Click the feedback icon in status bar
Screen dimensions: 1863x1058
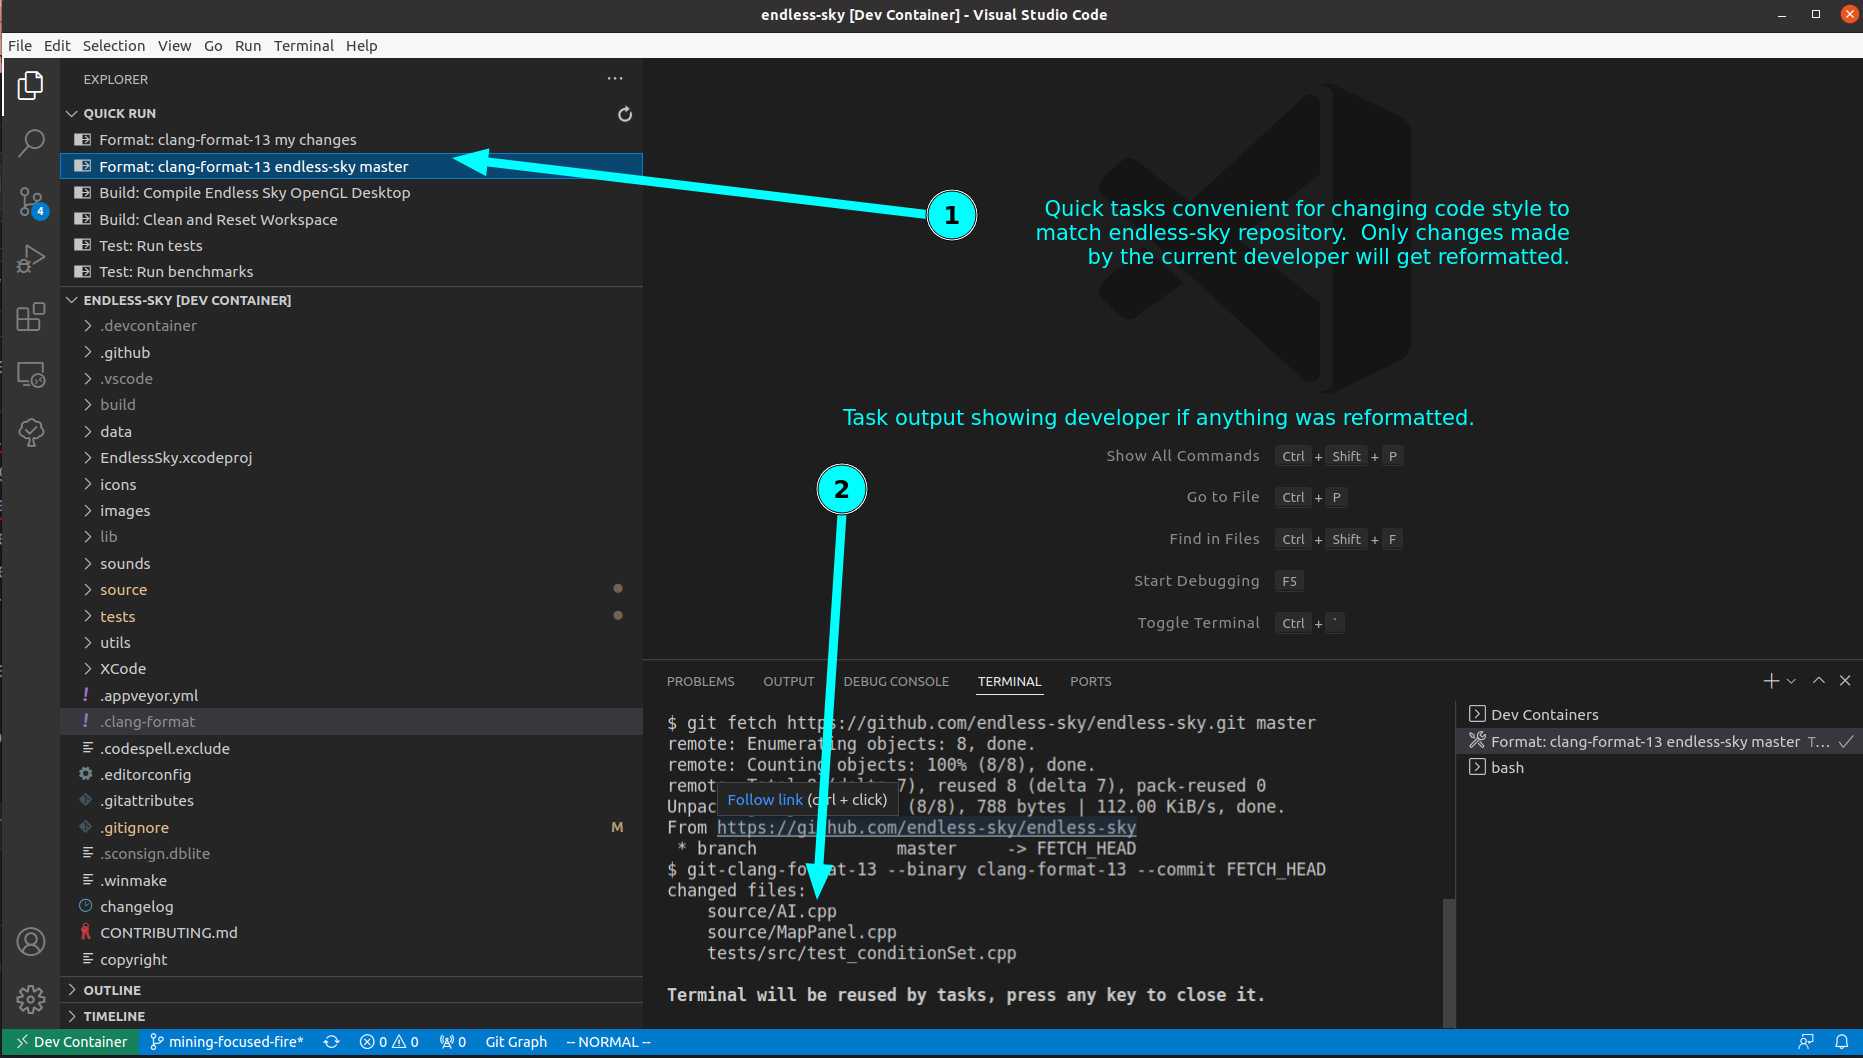point(1806,1042)
